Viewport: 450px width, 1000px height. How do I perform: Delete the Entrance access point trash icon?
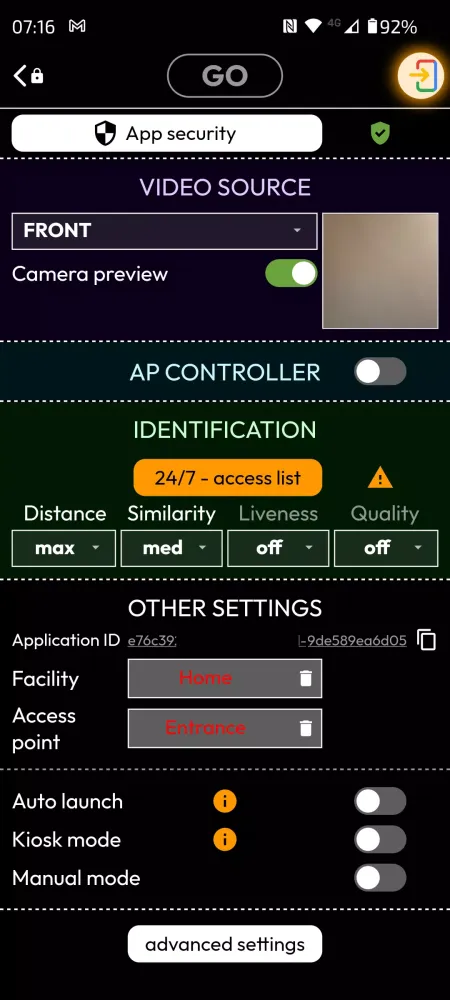pos(306,728)
